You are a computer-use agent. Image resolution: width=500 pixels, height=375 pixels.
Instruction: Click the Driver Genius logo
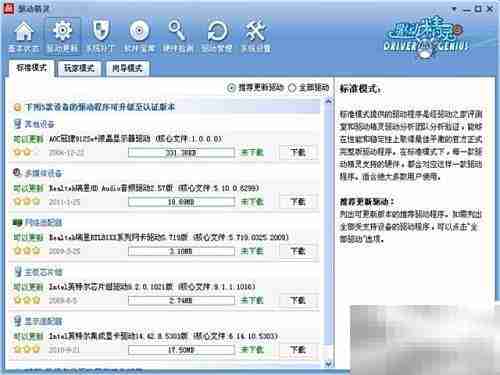pyautogui.click(x=427, y=39)
